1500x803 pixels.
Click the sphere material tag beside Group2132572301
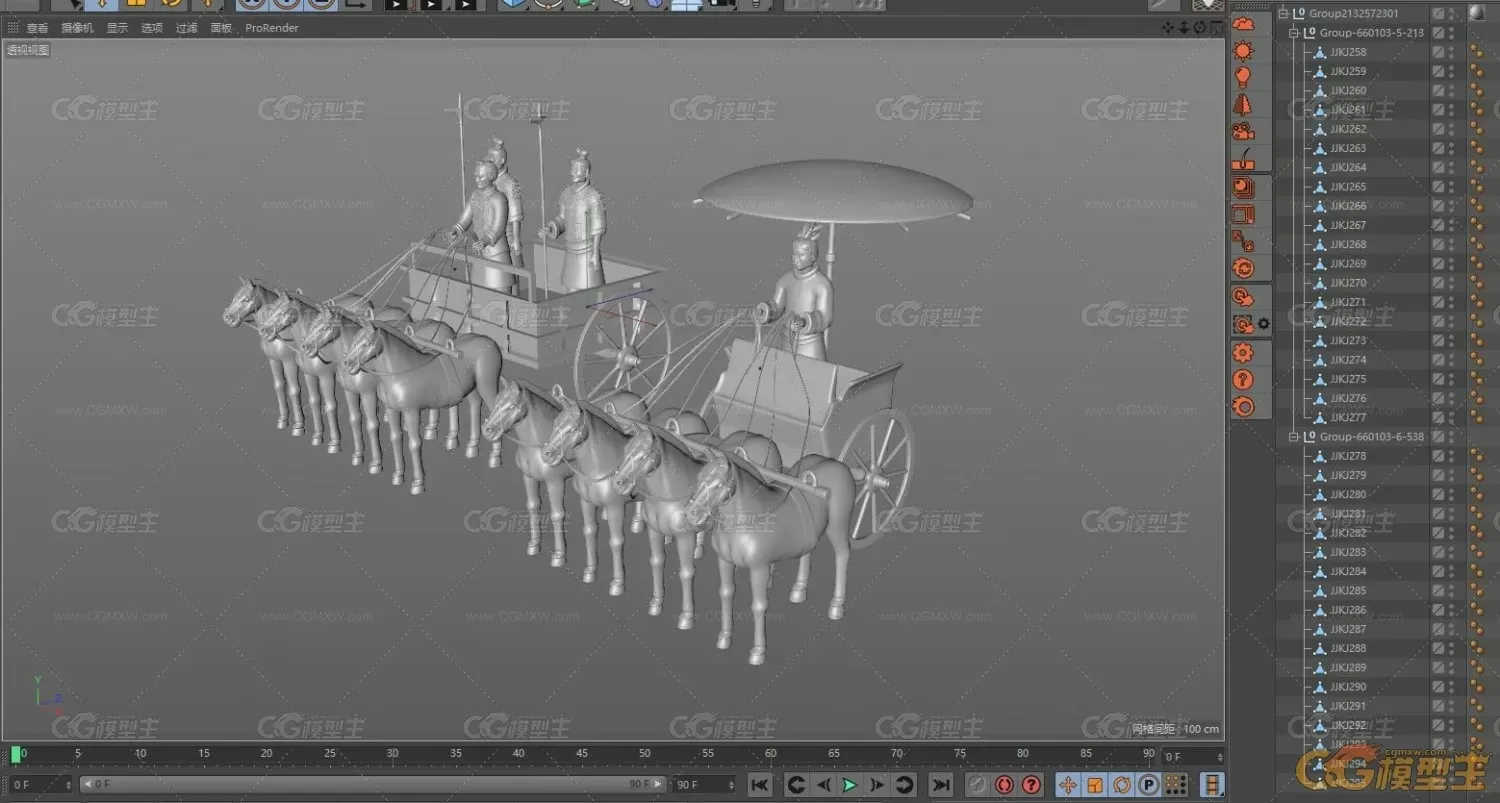[x=1476, y=13]
